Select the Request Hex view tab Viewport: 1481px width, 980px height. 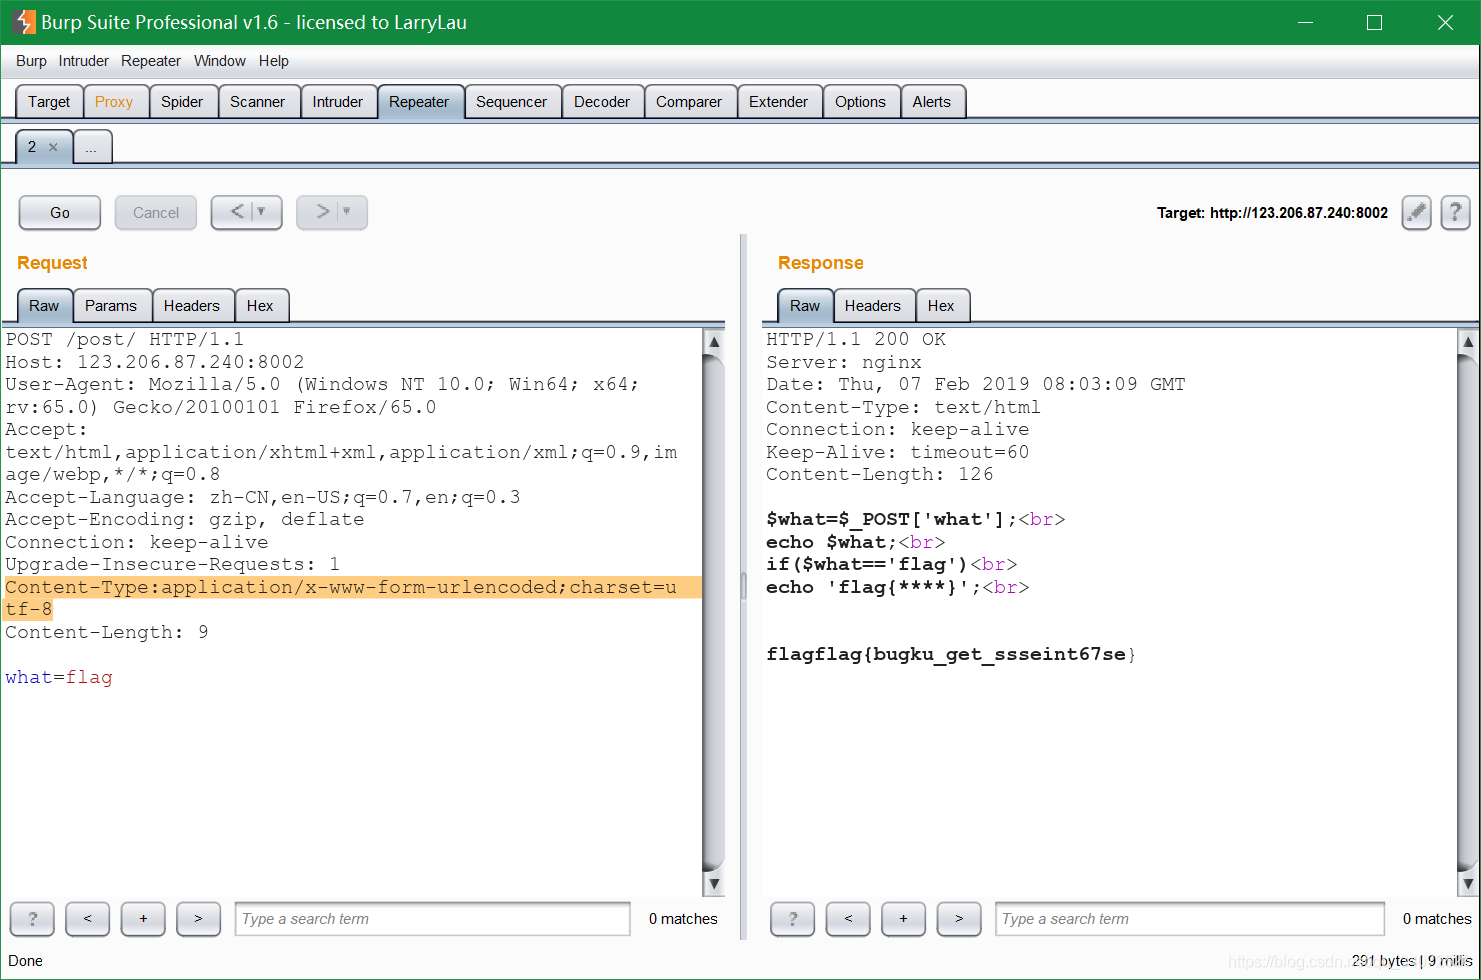[260, 306]
